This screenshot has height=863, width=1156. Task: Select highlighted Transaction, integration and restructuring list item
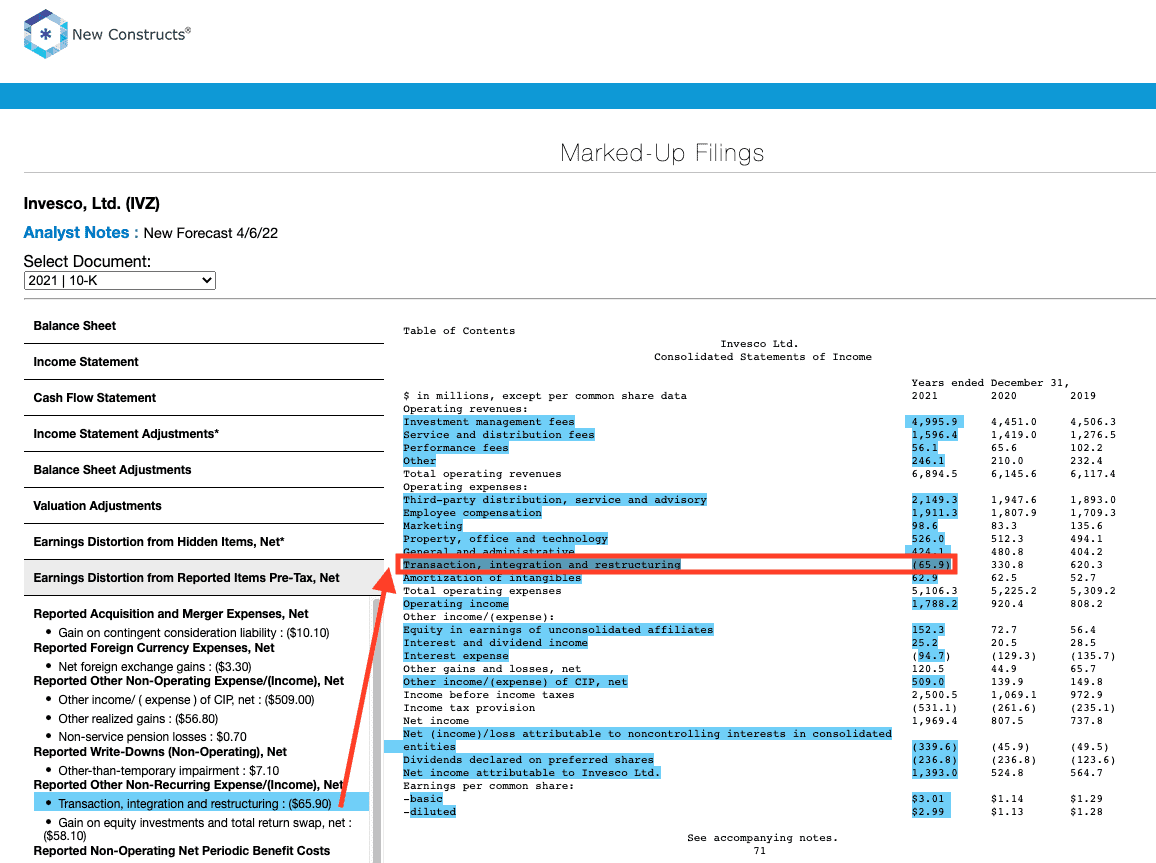201,804
